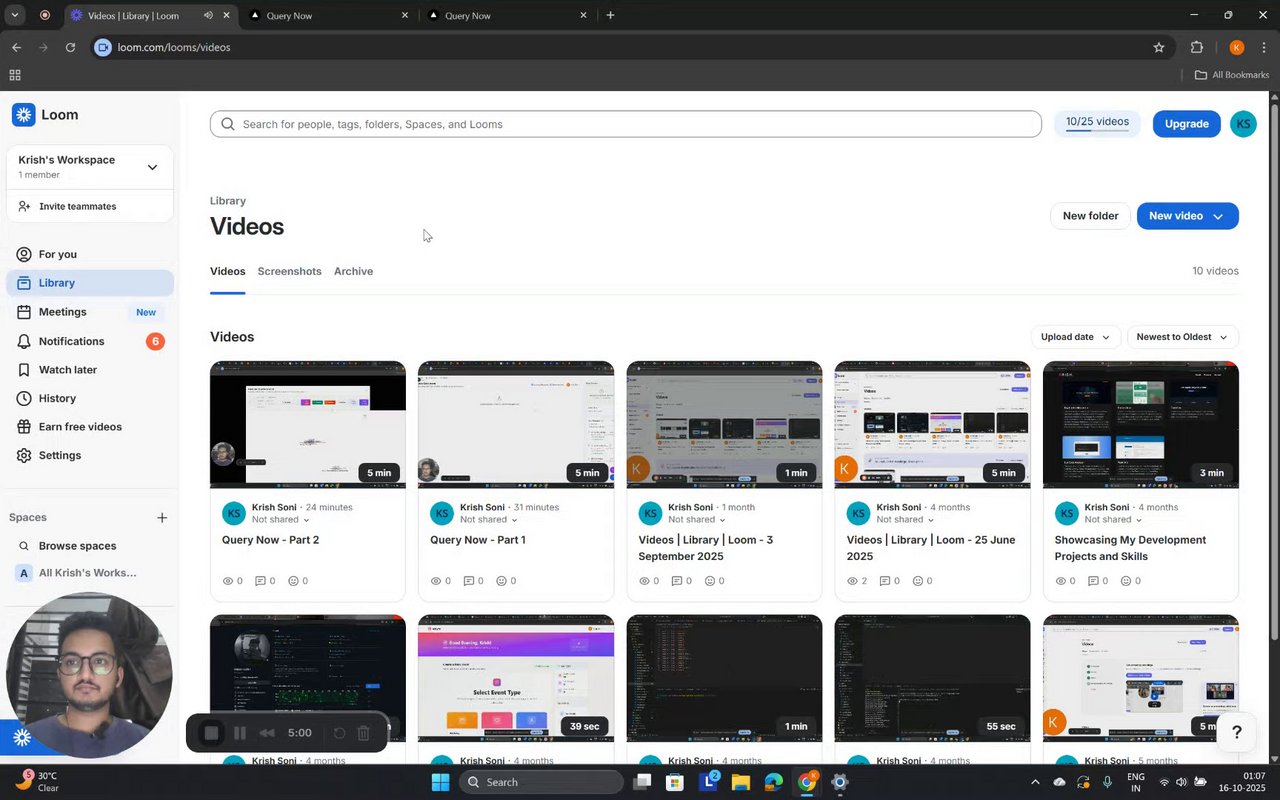Open the help question mark button
The height and width of the screenshot is (800, 1280).
click(x=1237, y=733)
